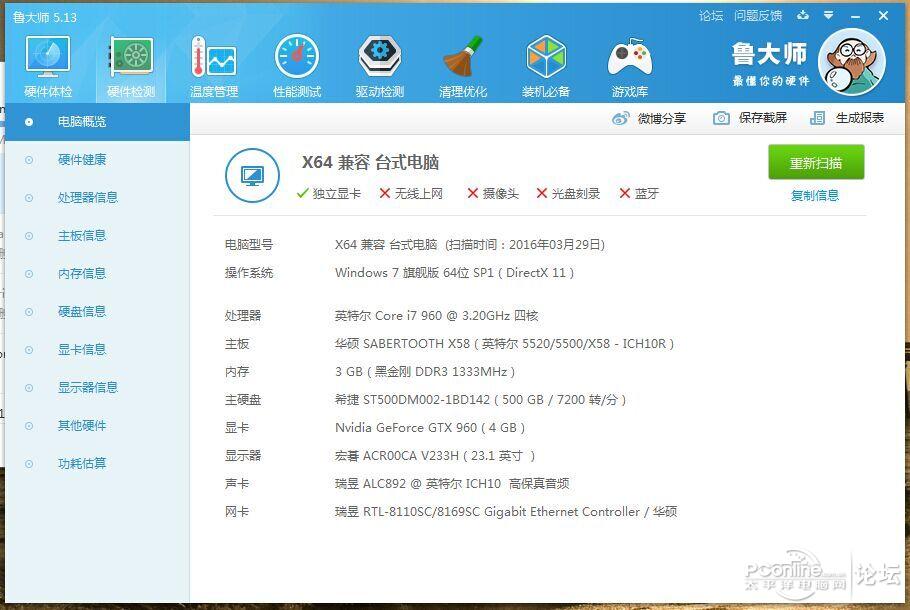This screenshot has width=910, height=610.
Task: Open 硬件健康 sidebar item
Action: click(98, 160)
